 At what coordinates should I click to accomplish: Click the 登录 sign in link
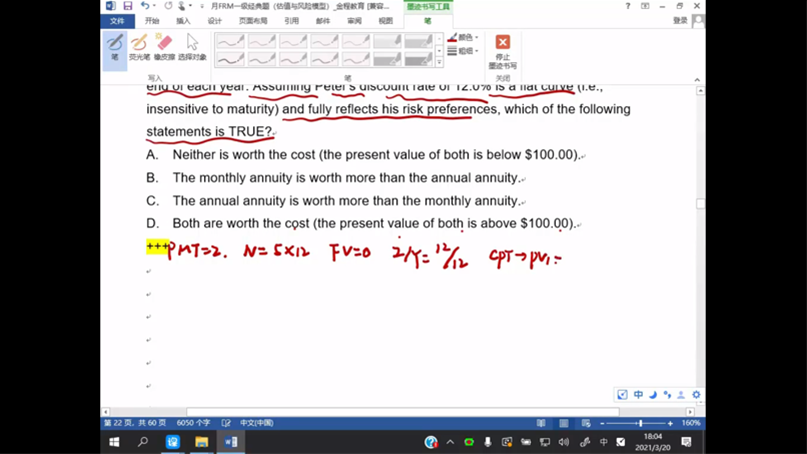point(680,21)
